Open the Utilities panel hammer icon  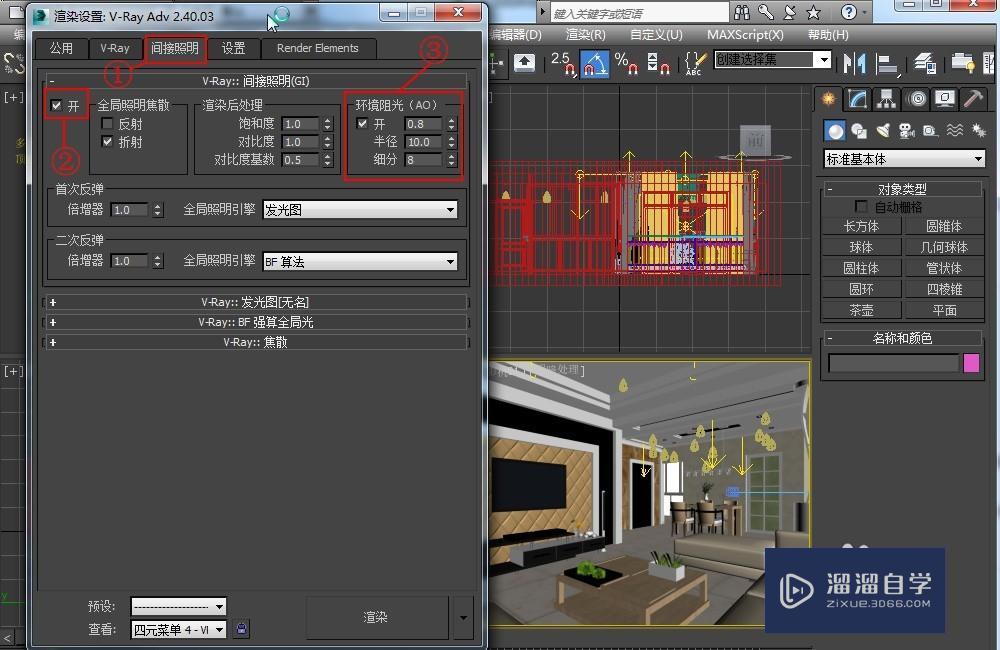pyautogui.click(x=971, y=99)
